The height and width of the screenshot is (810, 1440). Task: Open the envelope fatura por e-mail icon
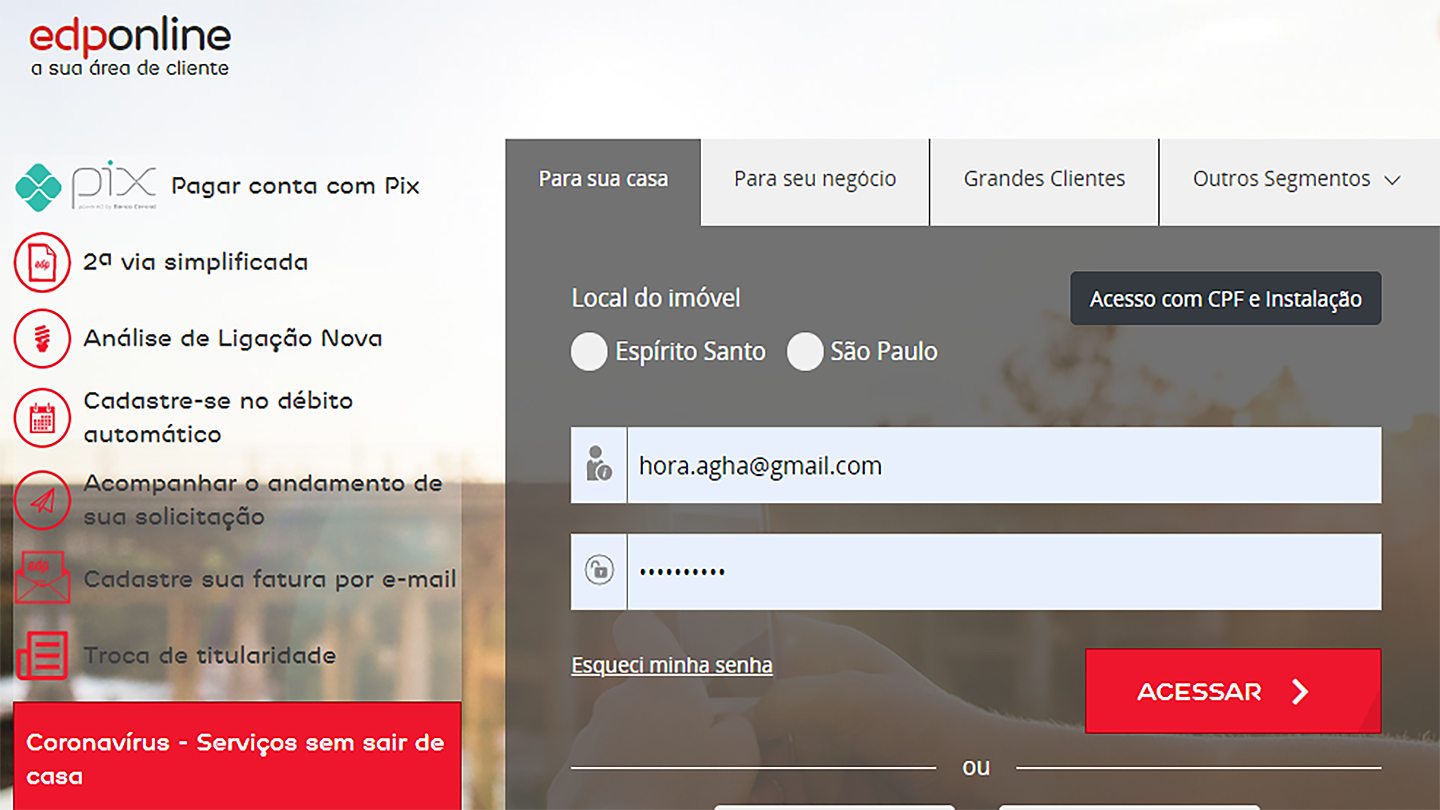(x=42, y=578)
